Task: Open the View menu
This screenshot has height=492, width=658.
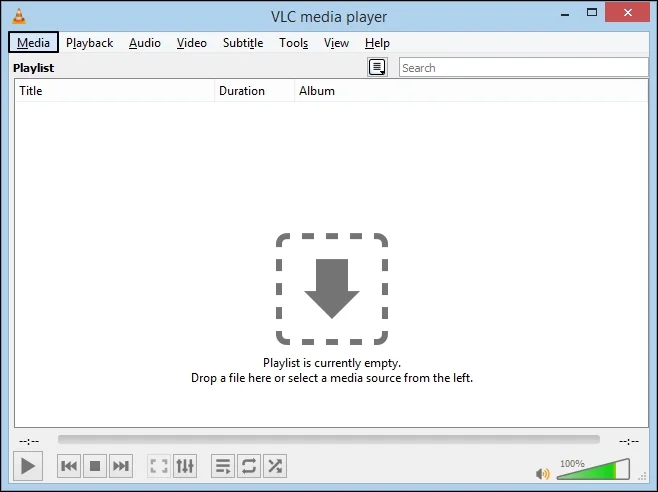Action: coord(336,43)
